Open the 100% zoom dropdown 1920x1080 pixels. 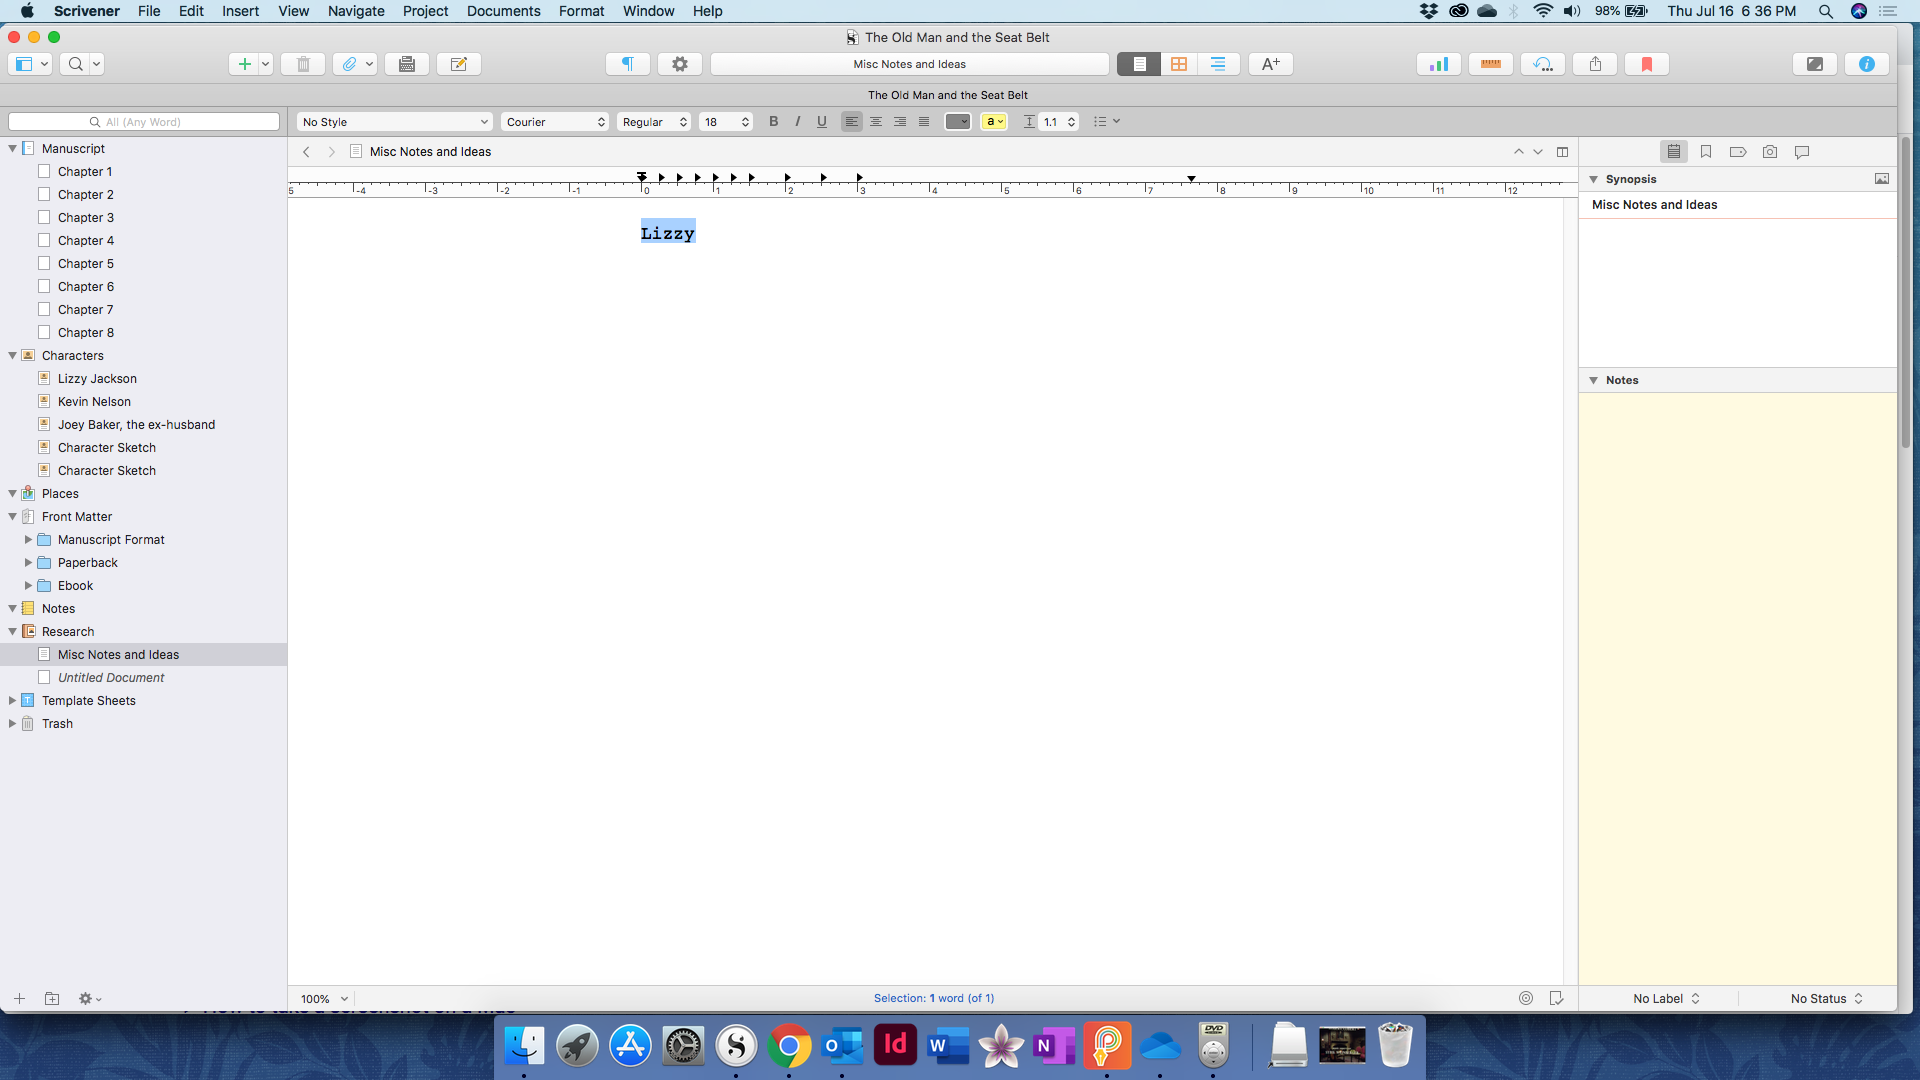click(325, 999)
